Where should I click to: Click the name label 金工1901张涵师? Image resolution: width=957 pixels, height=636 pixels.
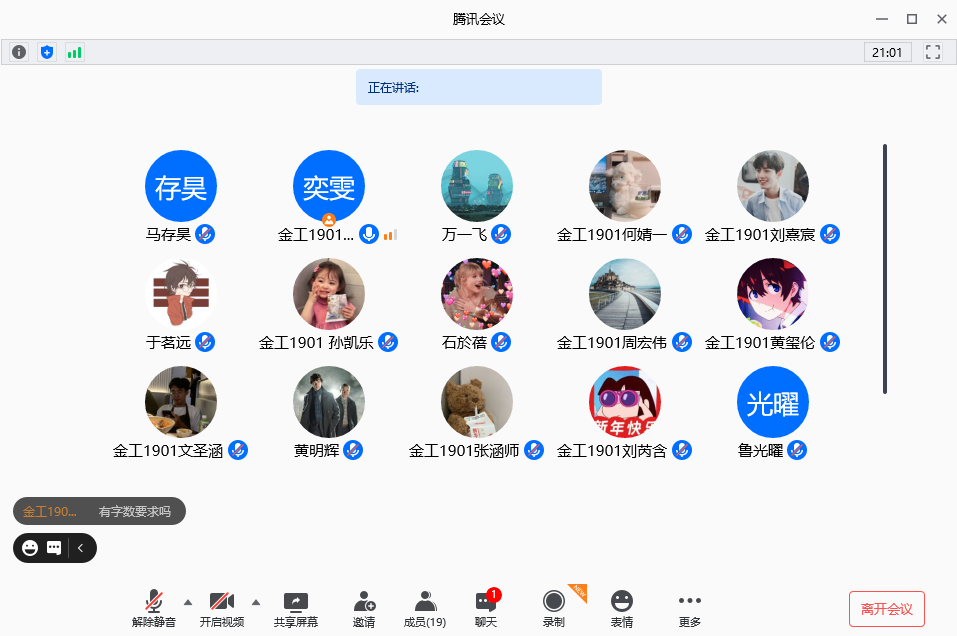pos(464,450)
